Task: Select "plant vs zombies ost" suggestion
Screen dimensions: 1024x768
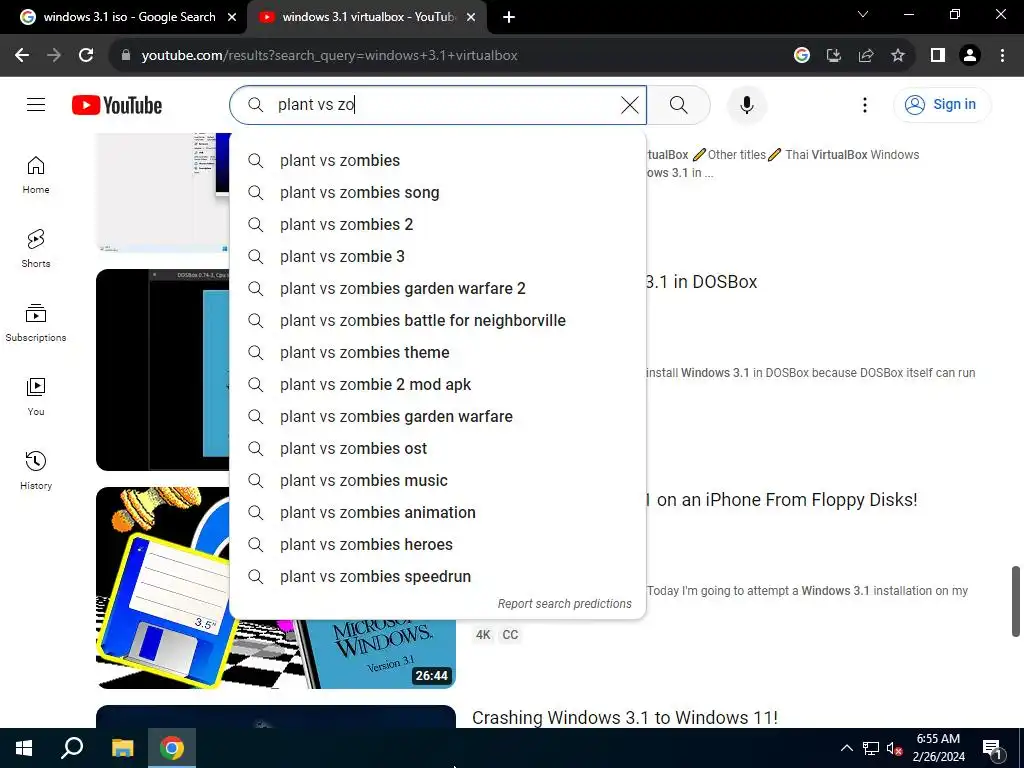Action: tap(438, 449)
